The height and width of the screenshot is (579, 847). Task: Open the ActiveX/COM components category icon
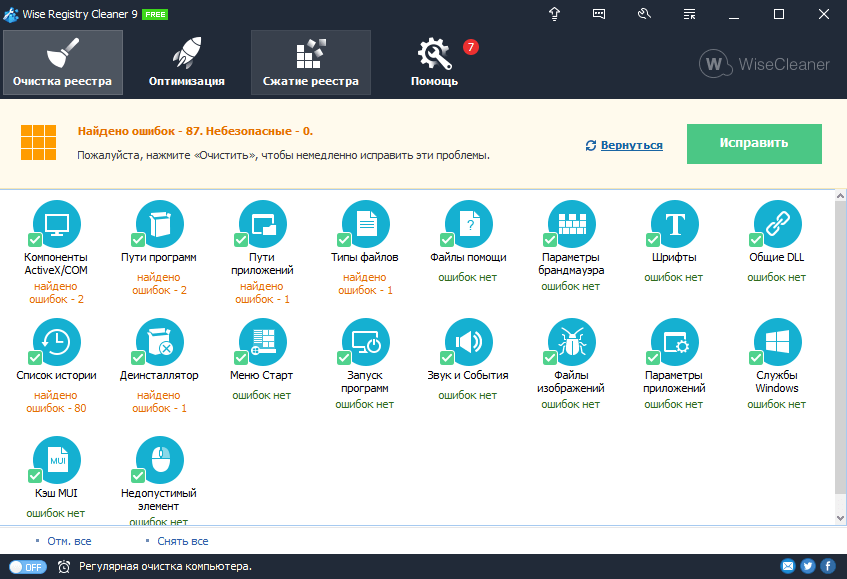click(57, 224)
